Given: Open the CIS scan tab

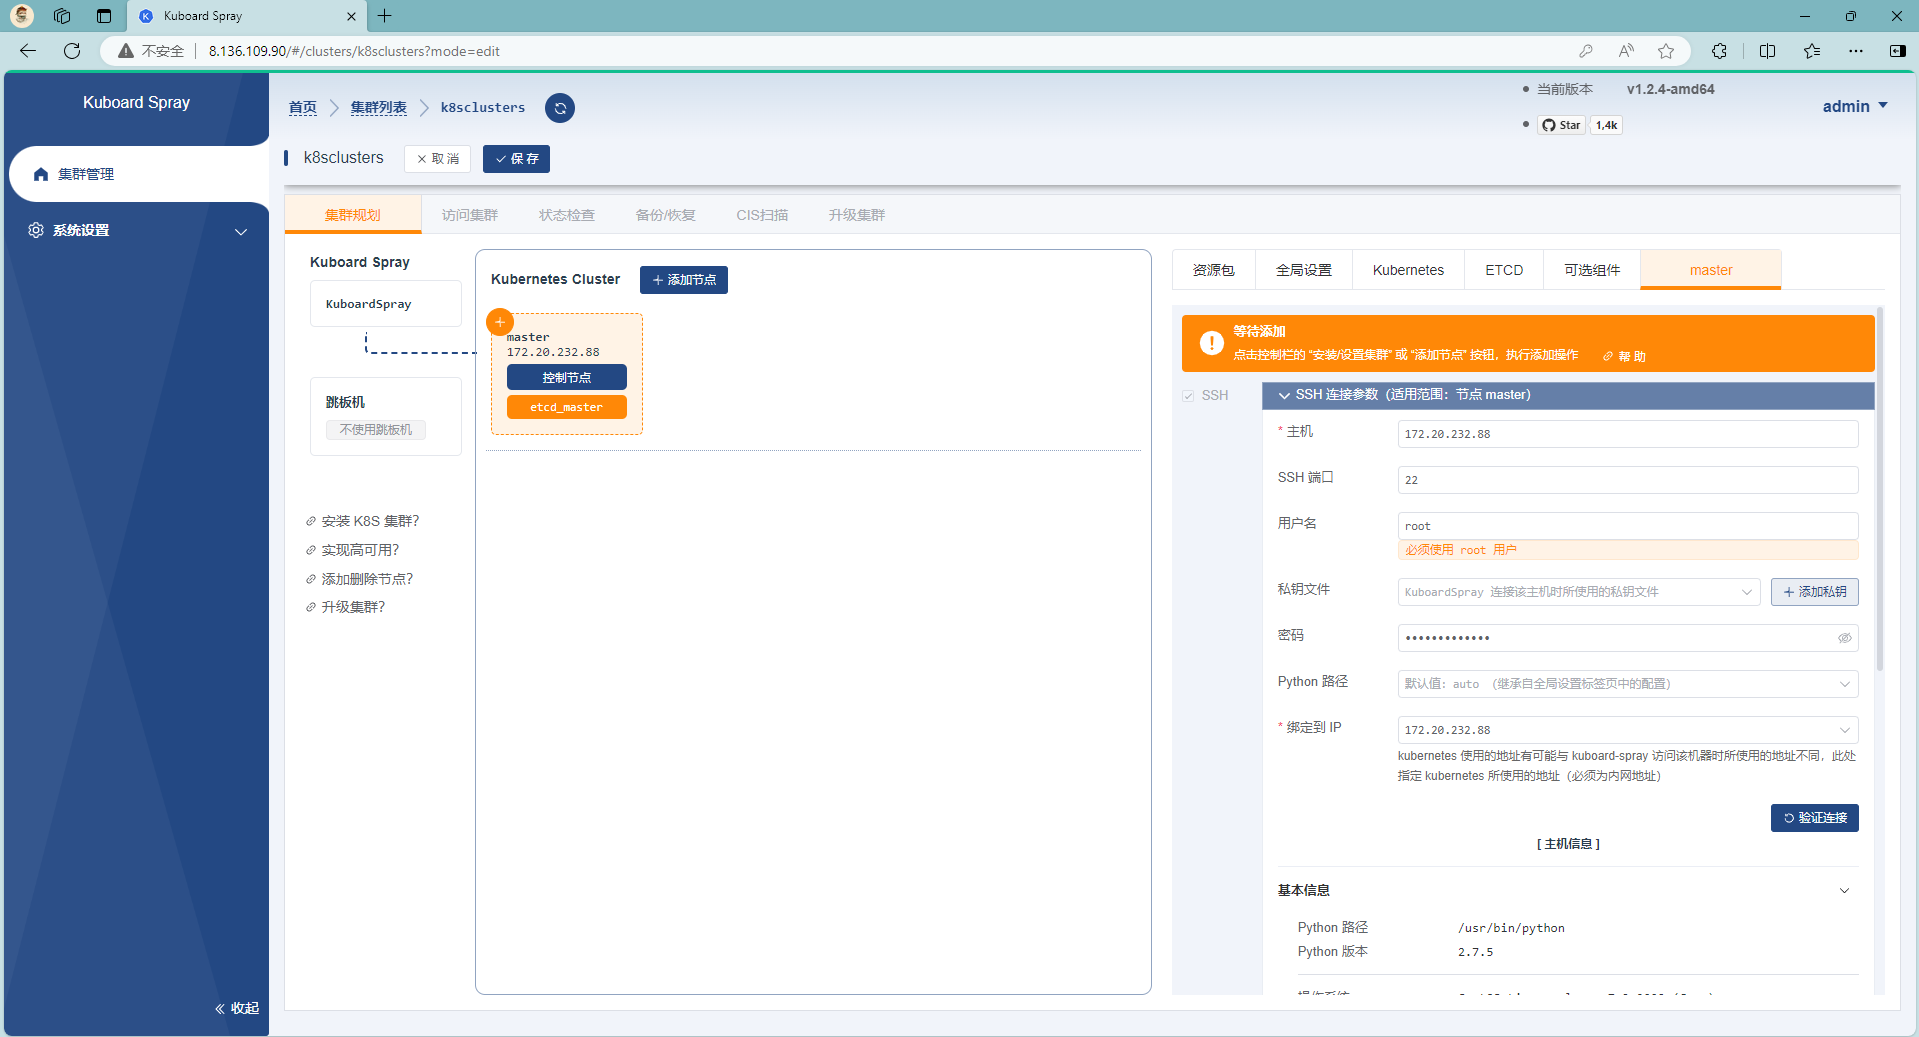Looking at the screenshot, I should tap(762, 215).
